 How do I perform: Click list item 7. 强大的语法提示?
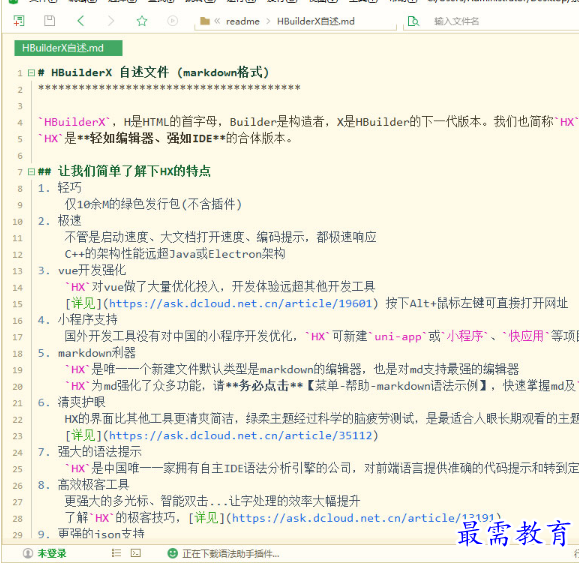tap(90, 452)
